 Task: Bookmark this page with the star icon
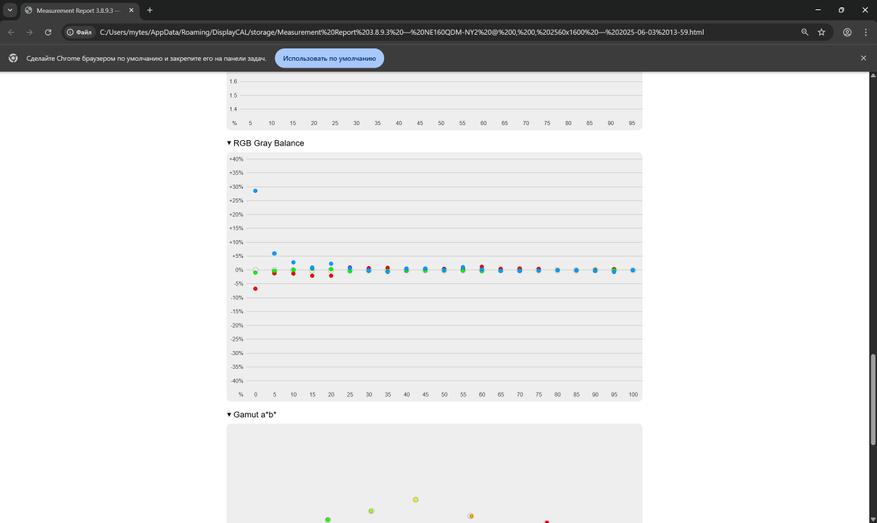821,32
